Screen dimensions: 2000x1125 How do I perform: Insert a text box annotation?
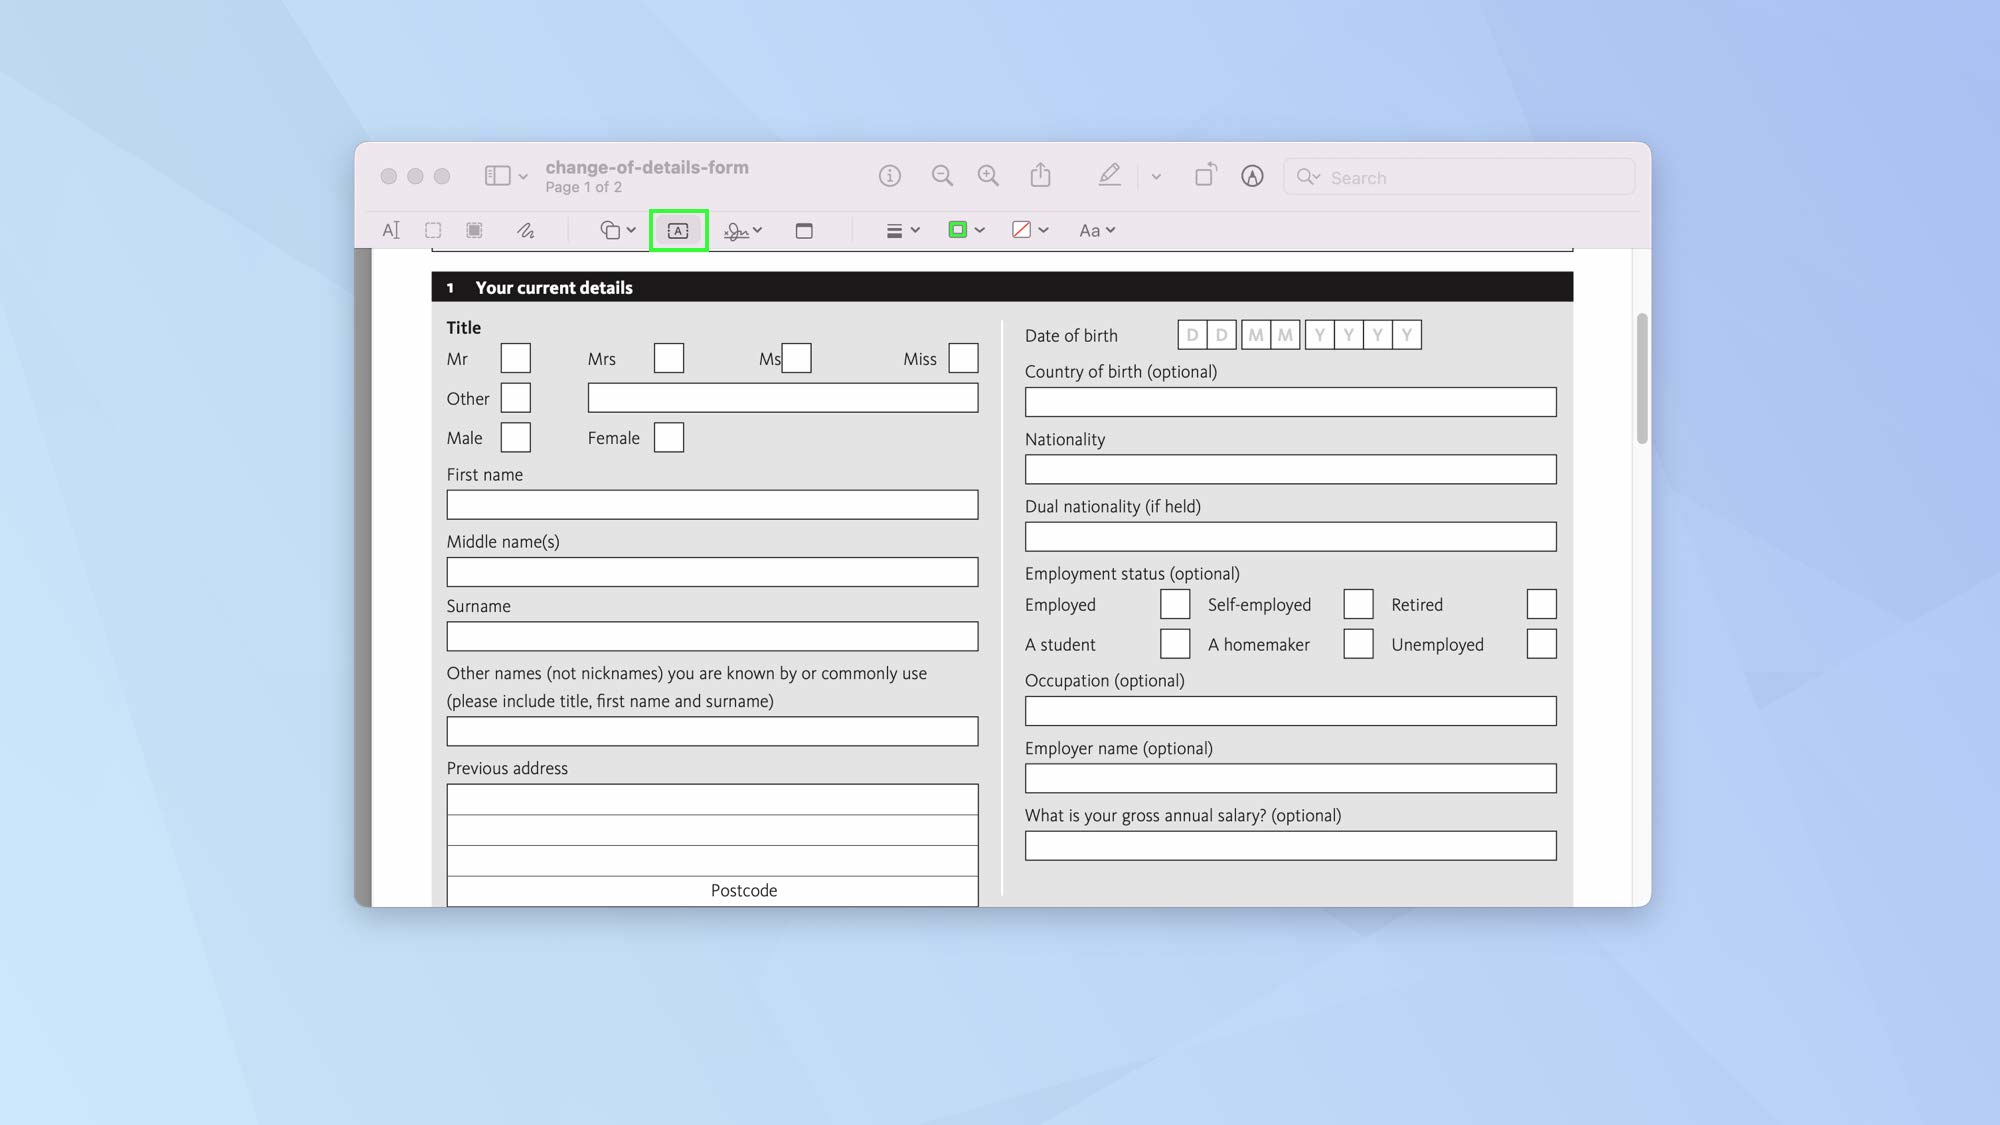click(x=678, y=230)
